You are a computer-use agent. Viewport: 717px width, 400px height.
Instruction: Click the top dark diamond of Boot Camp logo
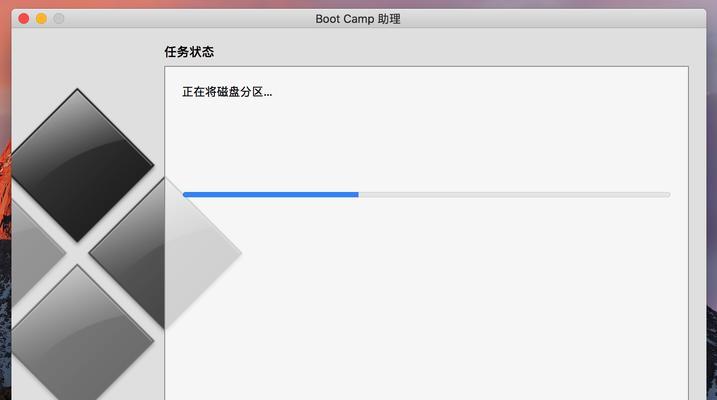pos(78,165)
